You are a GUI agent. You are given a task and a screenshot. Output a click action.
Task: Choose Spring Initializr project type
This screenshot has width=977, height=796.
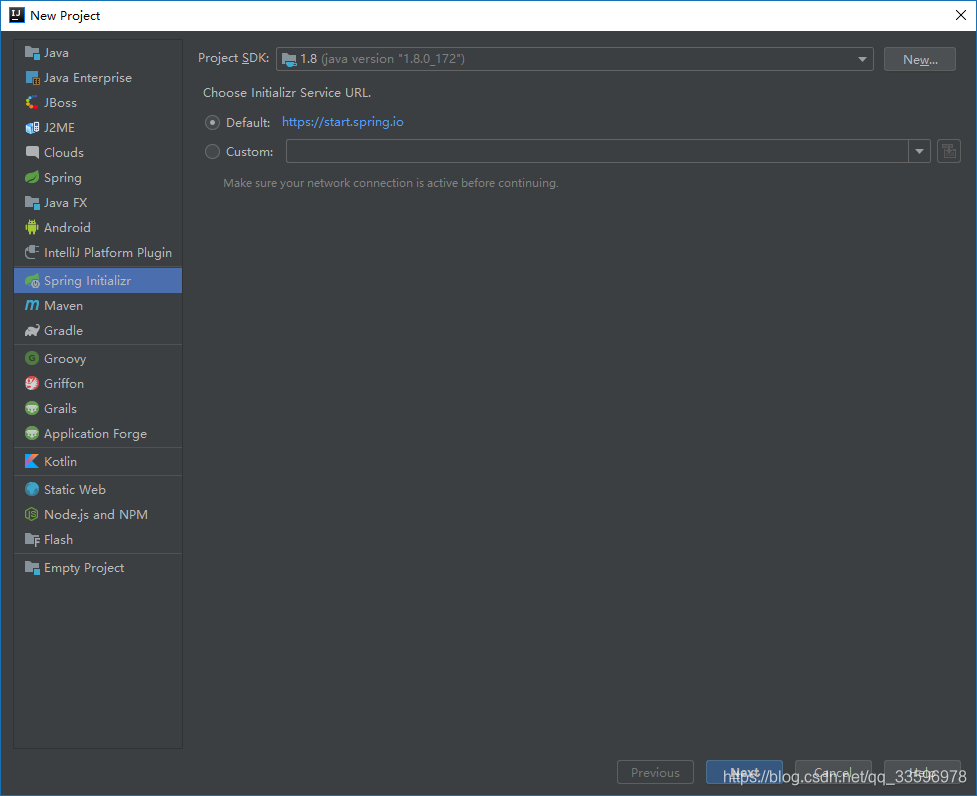point(98,281)
